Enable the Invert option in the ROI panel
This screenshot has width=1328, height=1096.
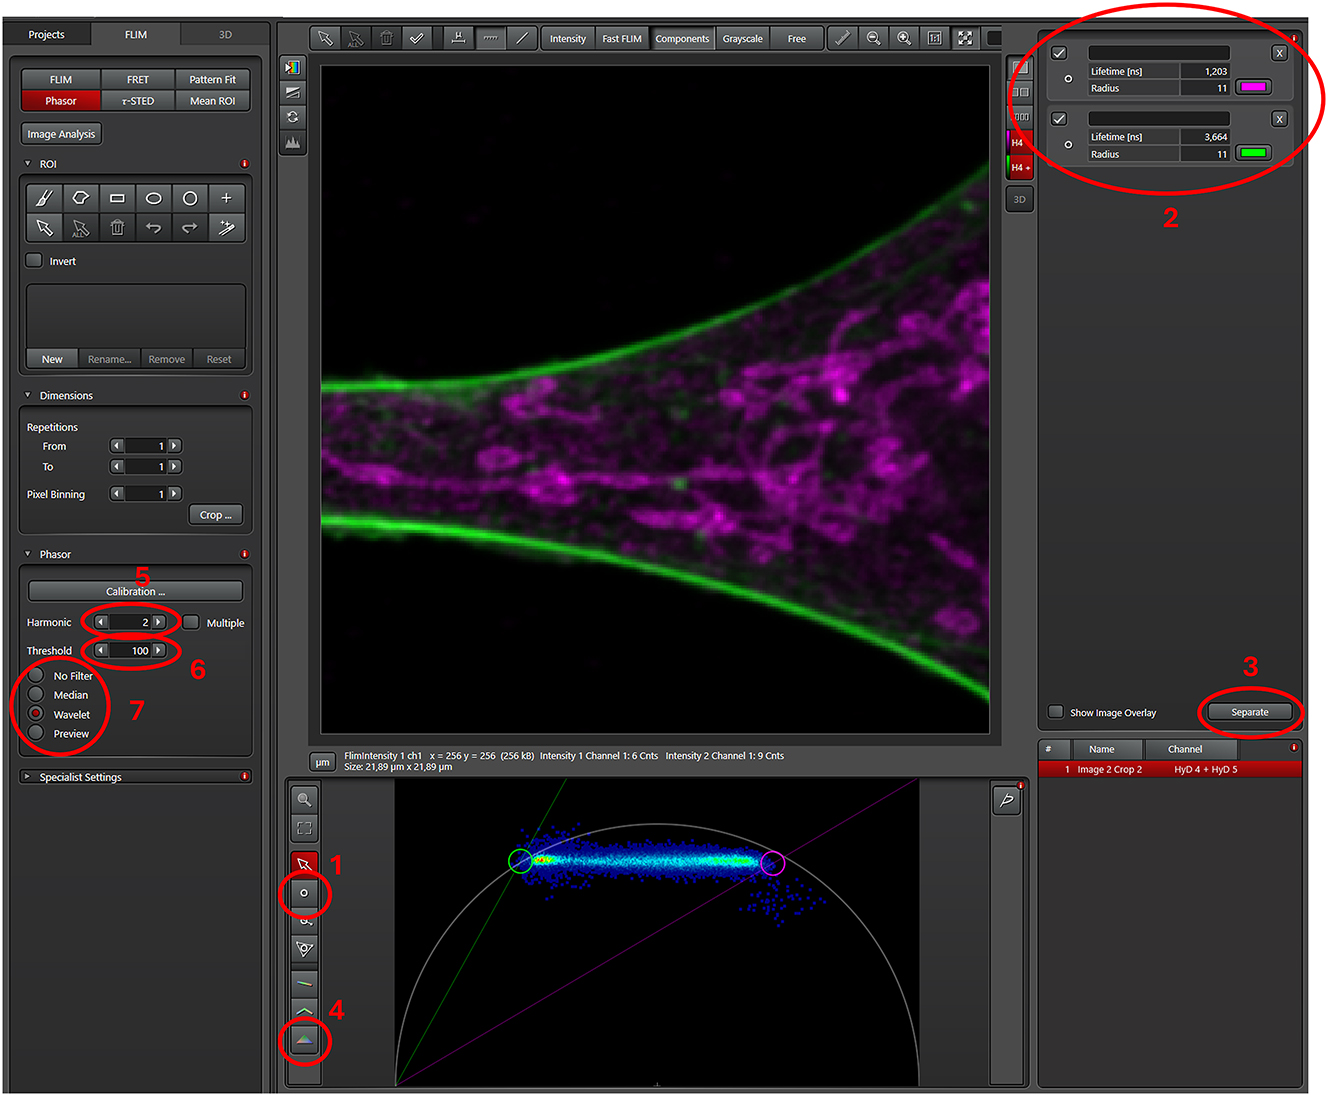pyautogui.click(x=33, y=261)
